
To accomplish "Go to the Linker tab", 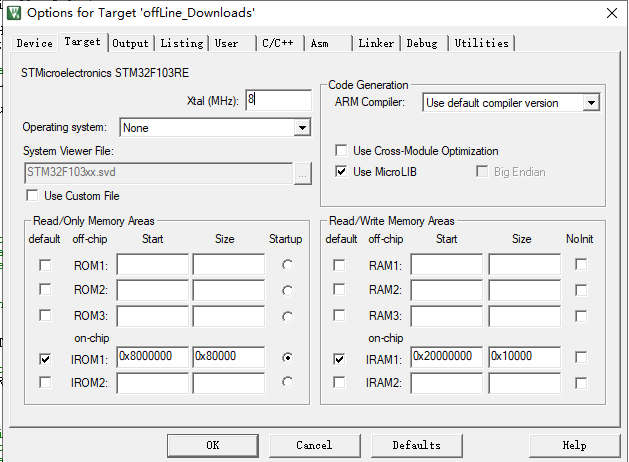I will point(376,43).
